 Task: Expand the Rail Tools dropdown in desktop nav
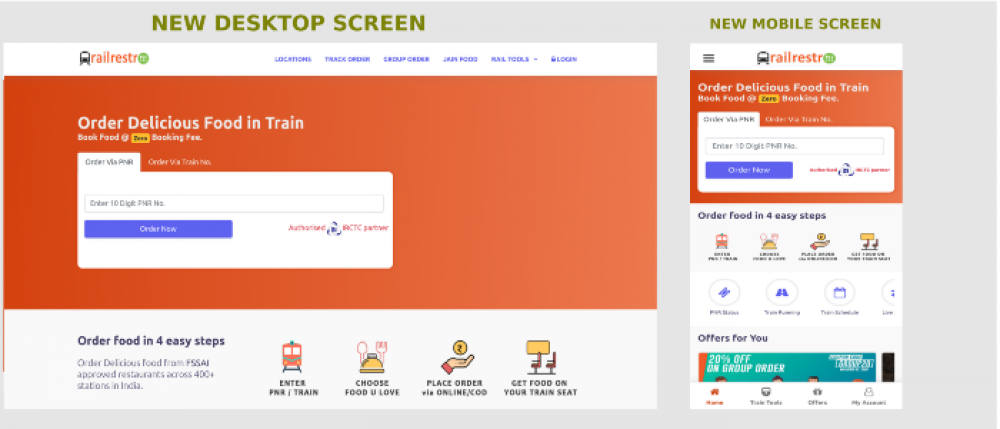[x=514, y=59]
